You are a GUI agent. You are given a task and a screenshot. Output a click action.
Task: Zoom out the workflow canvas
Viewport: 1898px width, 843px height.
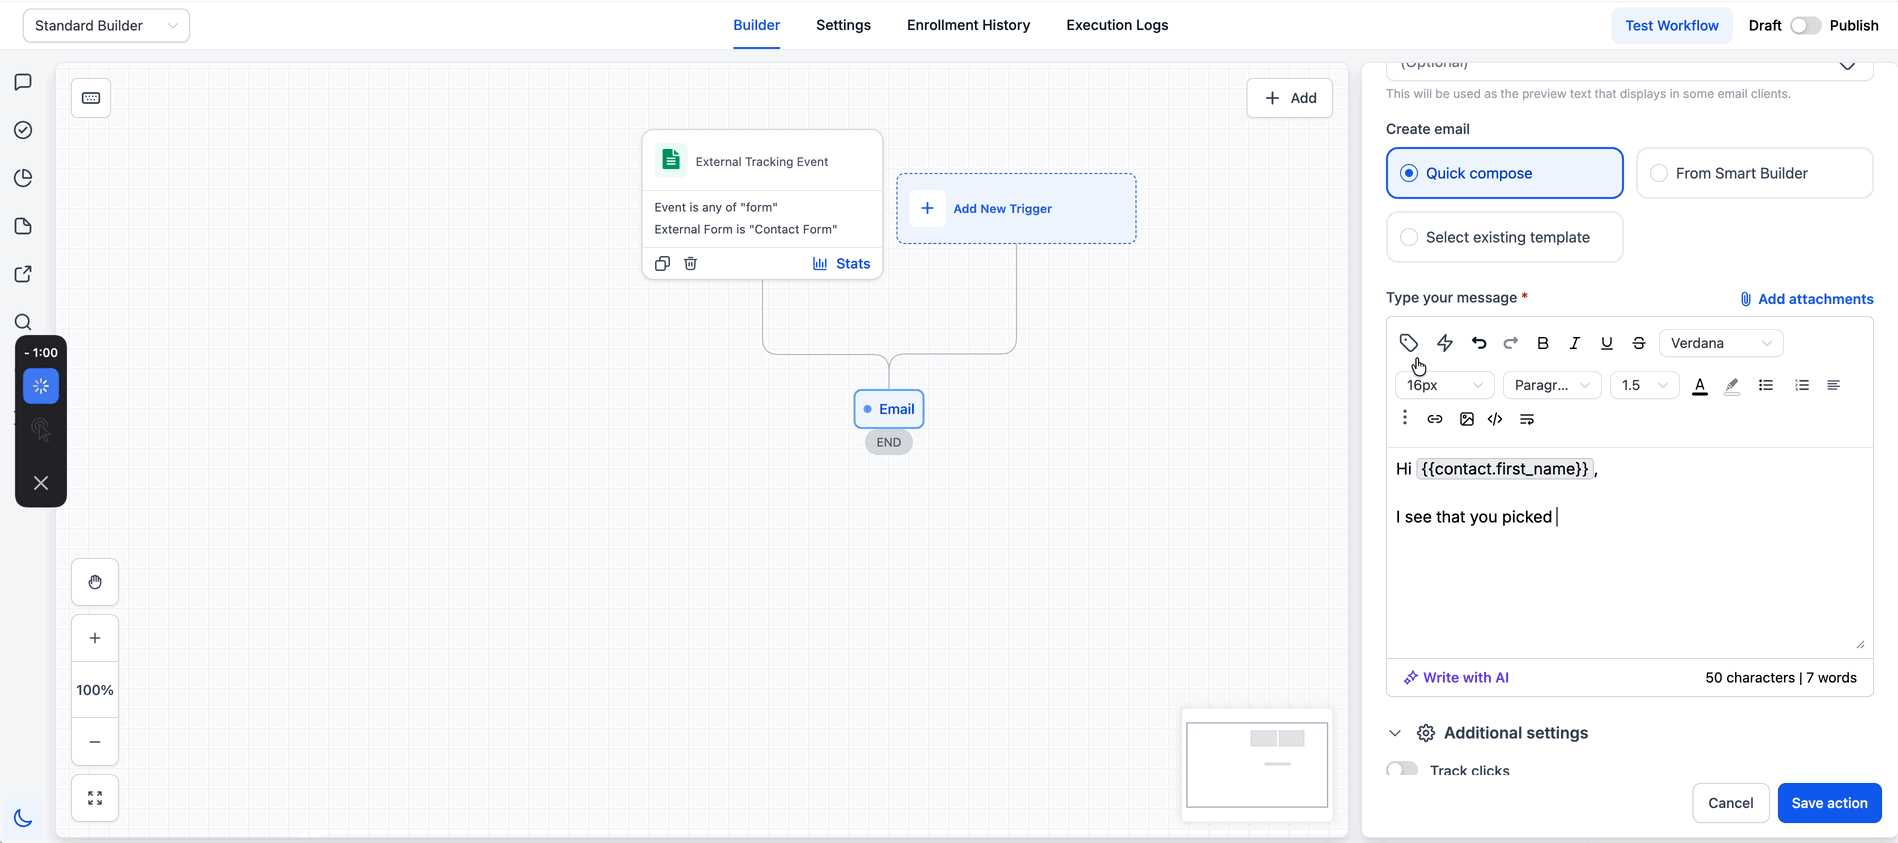tap(95, 742)
